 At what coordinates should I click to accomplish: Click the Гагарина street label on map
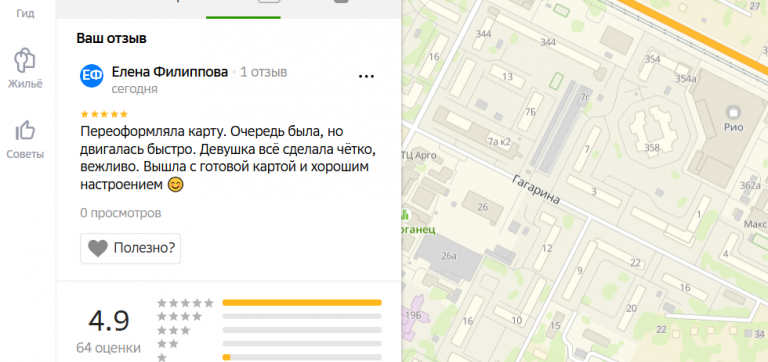tap(536, 190)
